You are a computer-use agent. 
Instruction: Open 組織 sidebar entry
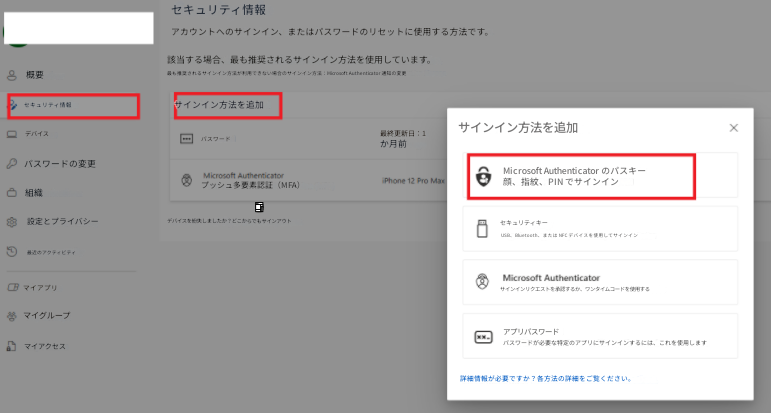tap(34, 193)
